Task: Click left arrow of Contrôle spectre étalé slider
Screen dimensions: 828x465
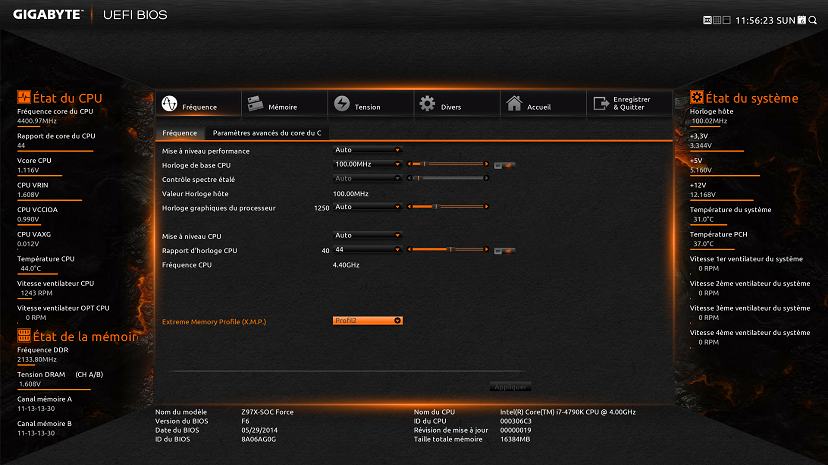Action: pyautogui.click(x=409, y=178)
